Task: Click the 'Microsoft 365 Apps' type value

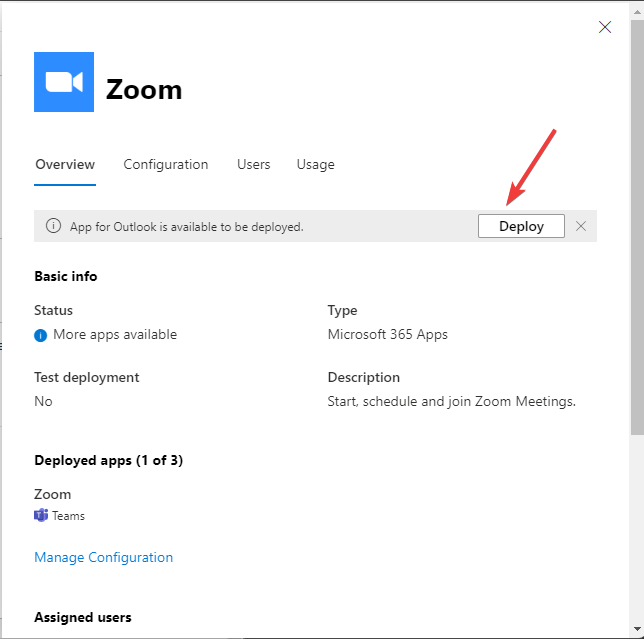Action: coord(388,334)
